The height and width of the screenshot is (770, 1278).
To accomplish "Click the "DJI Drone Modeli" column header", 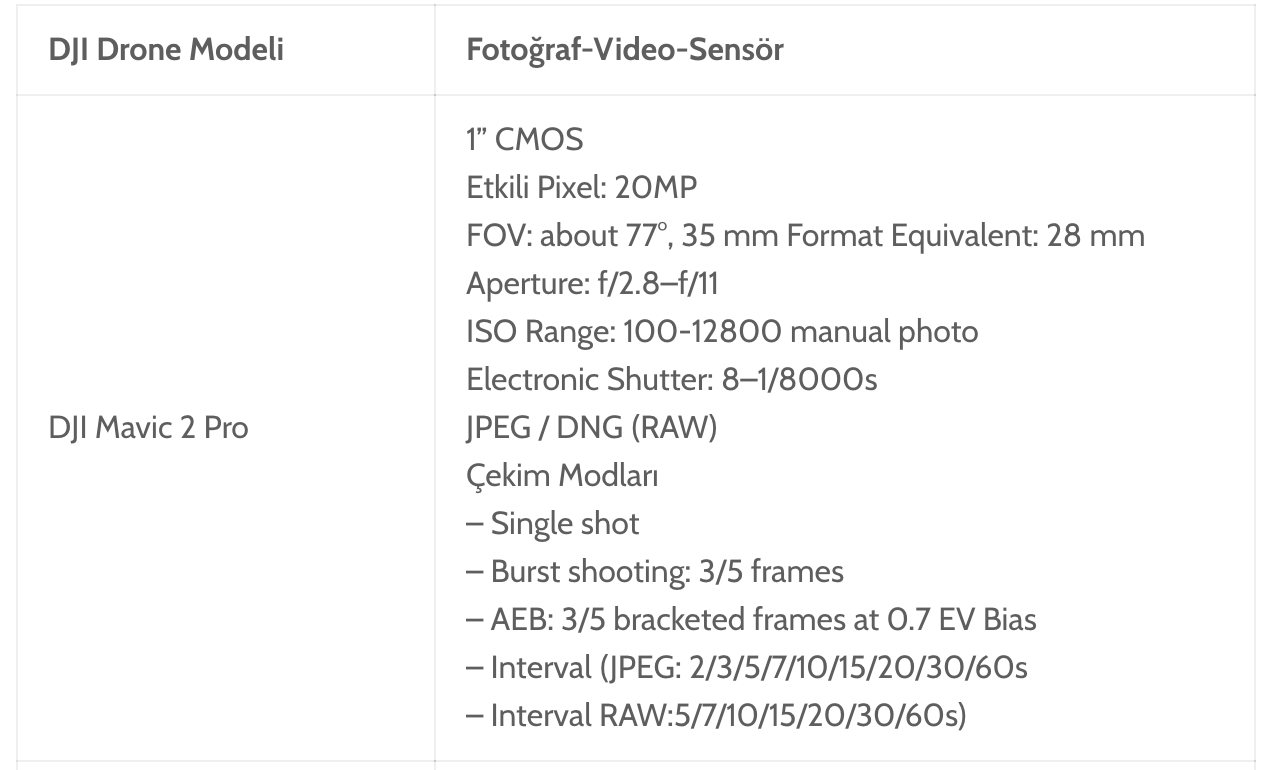I will pos(166,50).
